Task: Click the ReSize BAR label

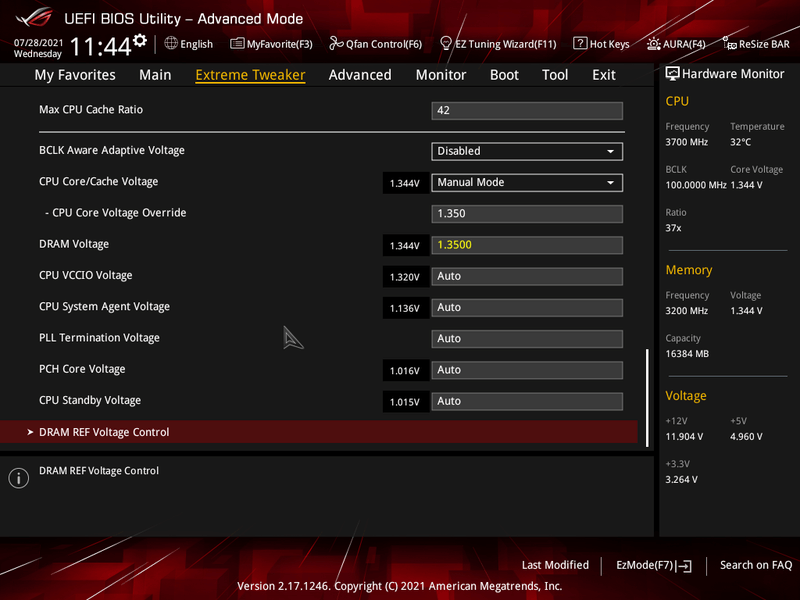Action: coord(764,44)
